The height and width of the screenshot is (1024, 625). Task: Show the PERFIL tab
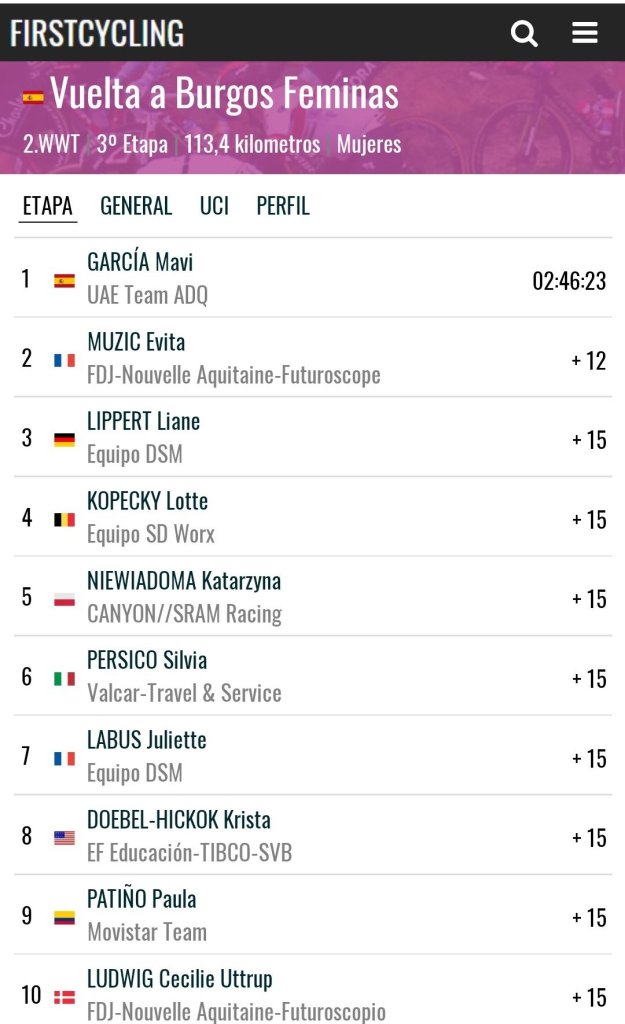point(283,206)
